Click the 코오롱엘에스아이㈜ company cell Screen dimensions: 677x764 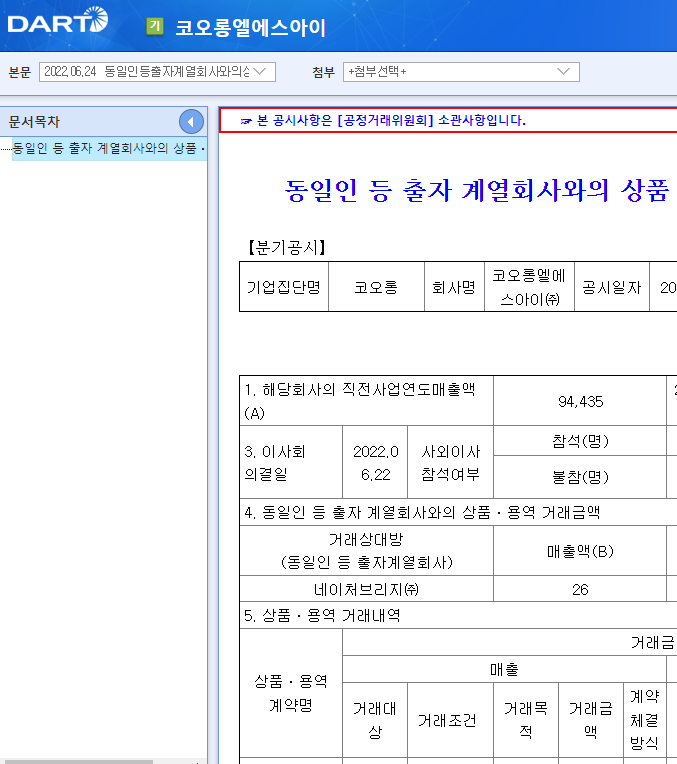click(529, 287)
